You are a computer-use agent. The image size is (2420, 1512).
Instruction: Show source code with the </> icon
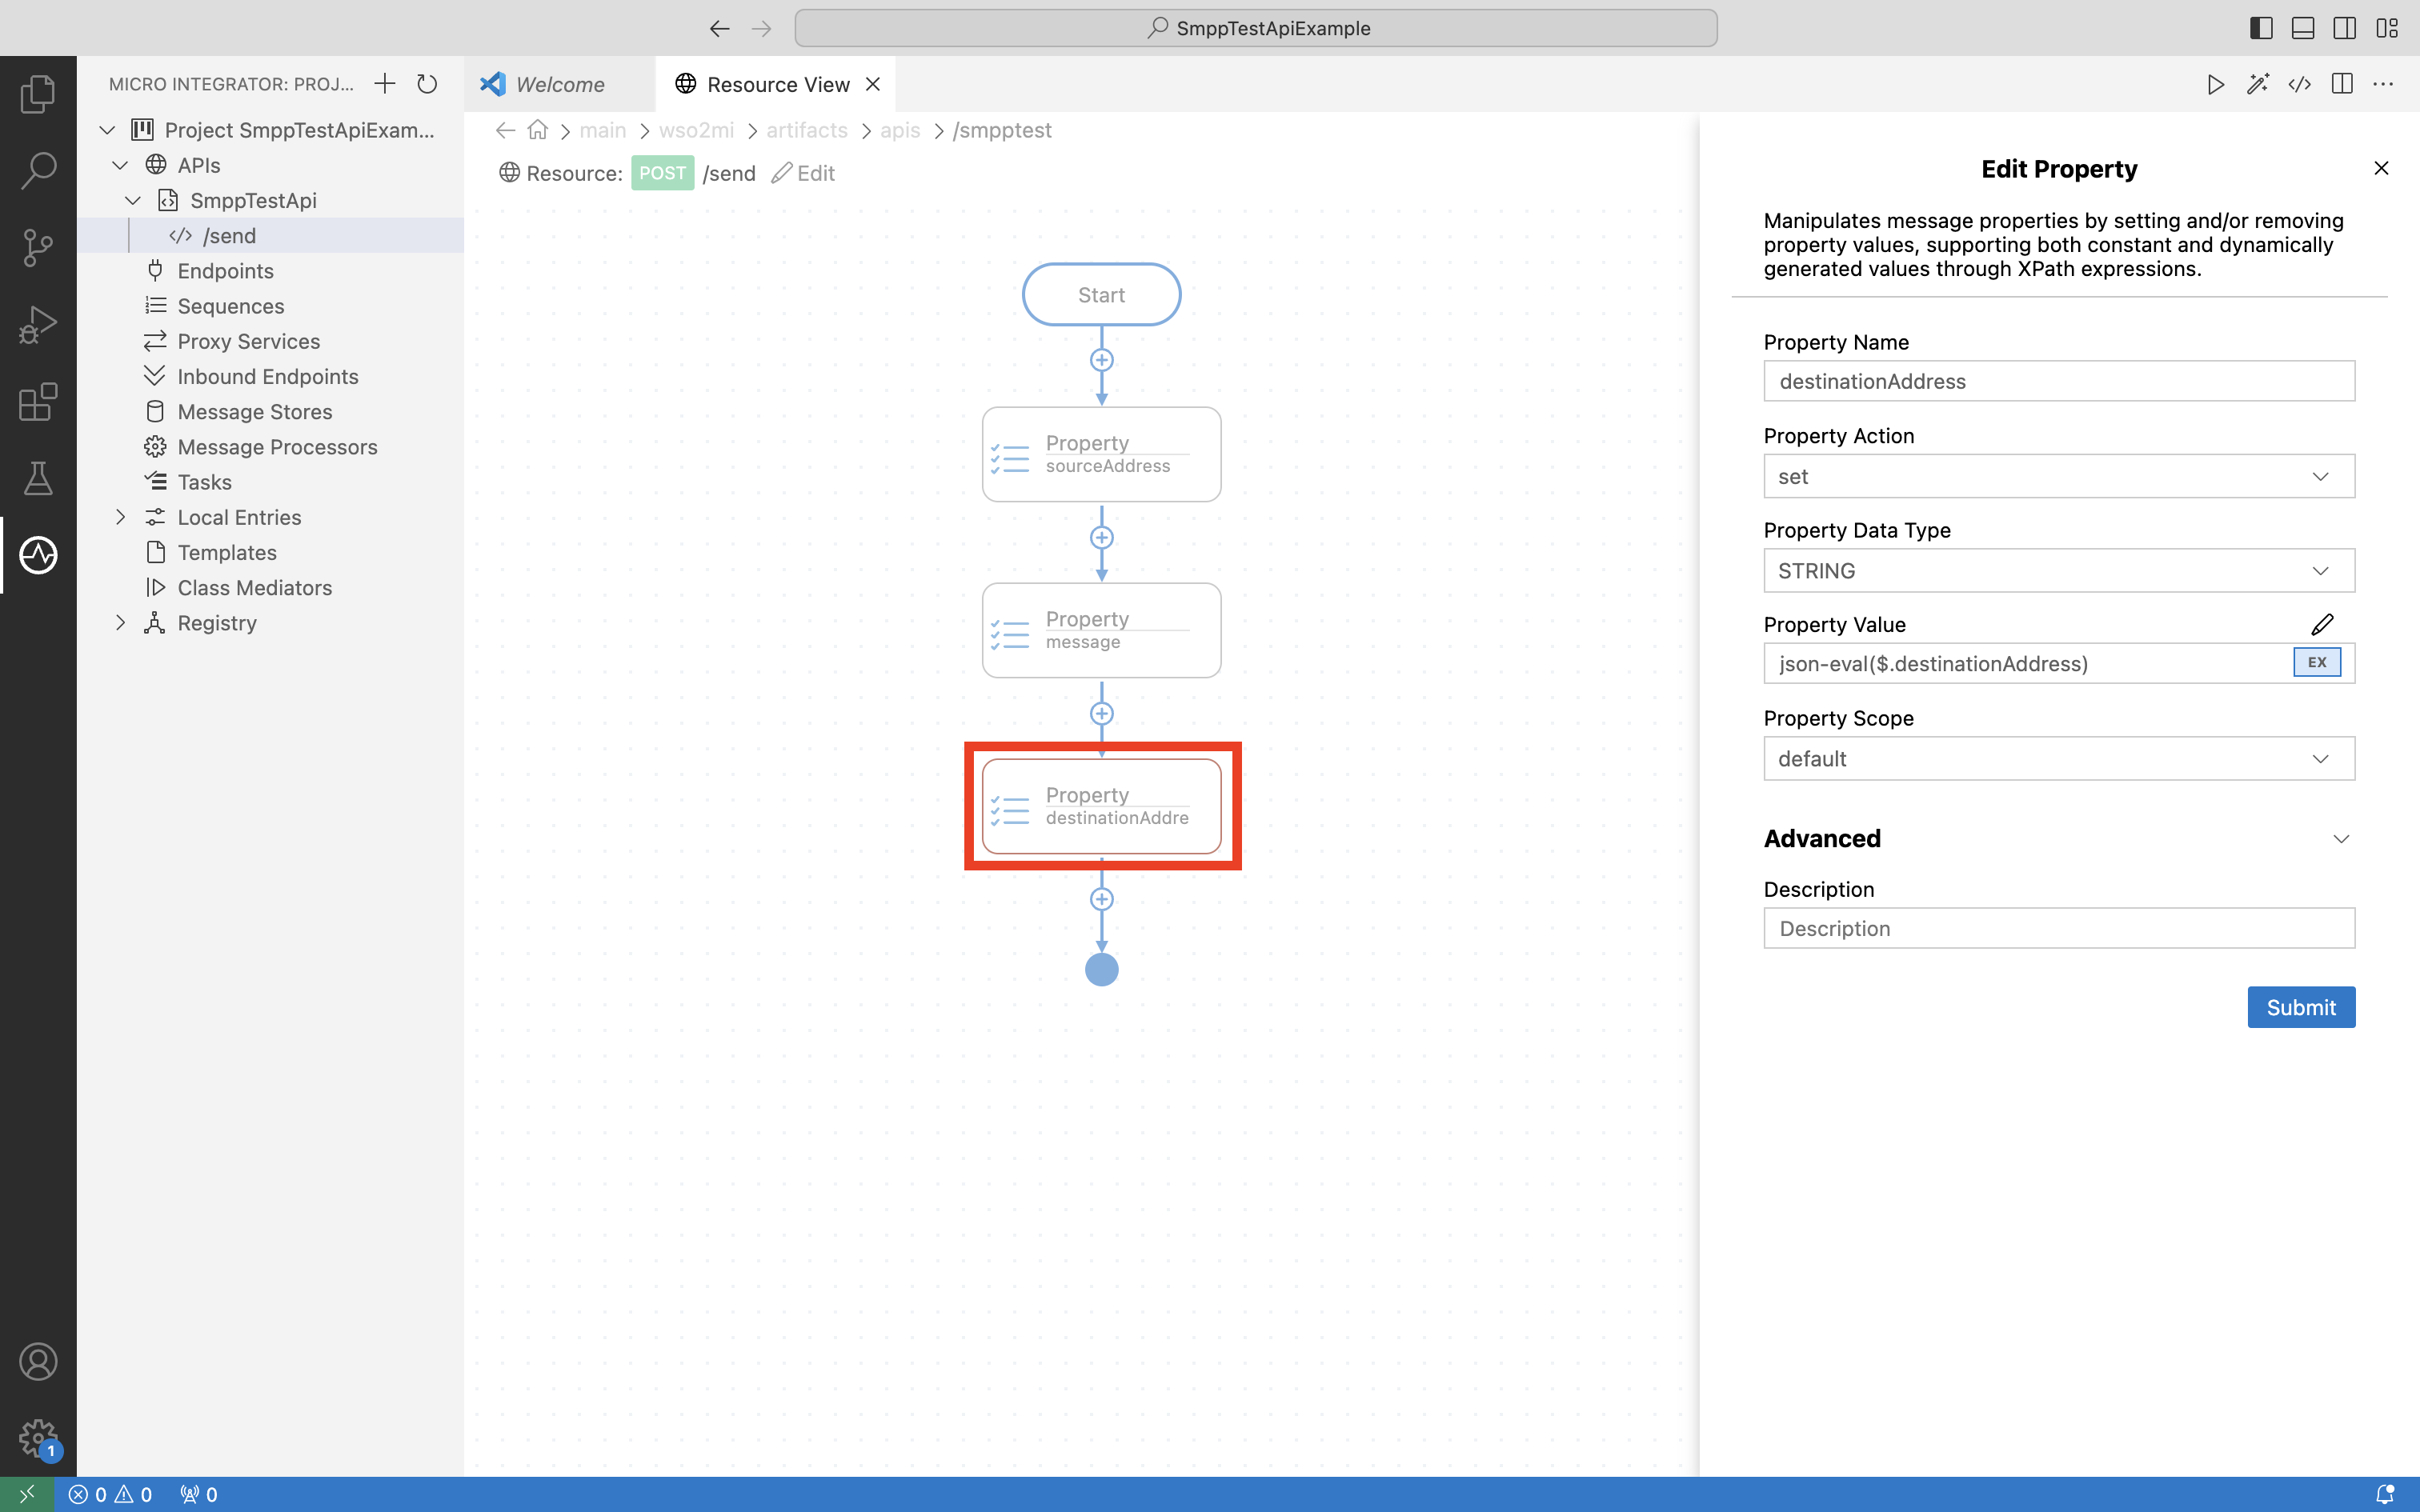[x=2299, y=84]
